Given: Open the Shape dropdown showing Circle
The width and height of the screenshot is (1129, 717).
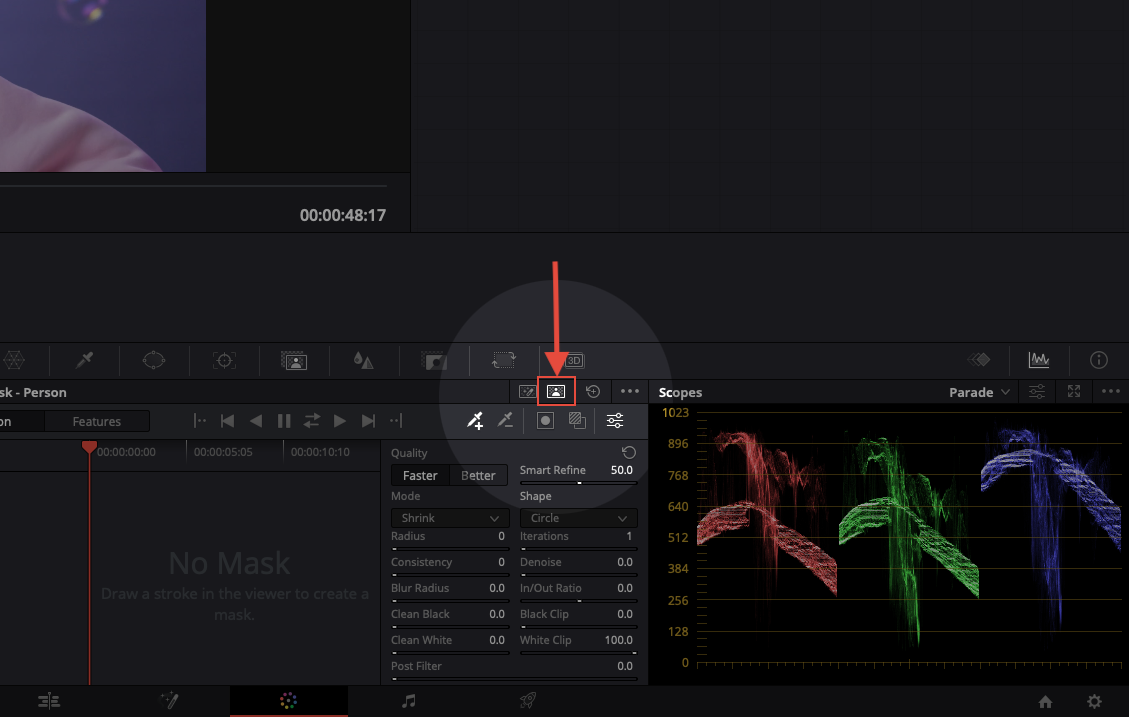Looking at the screenshot, I should click(577, 518).
